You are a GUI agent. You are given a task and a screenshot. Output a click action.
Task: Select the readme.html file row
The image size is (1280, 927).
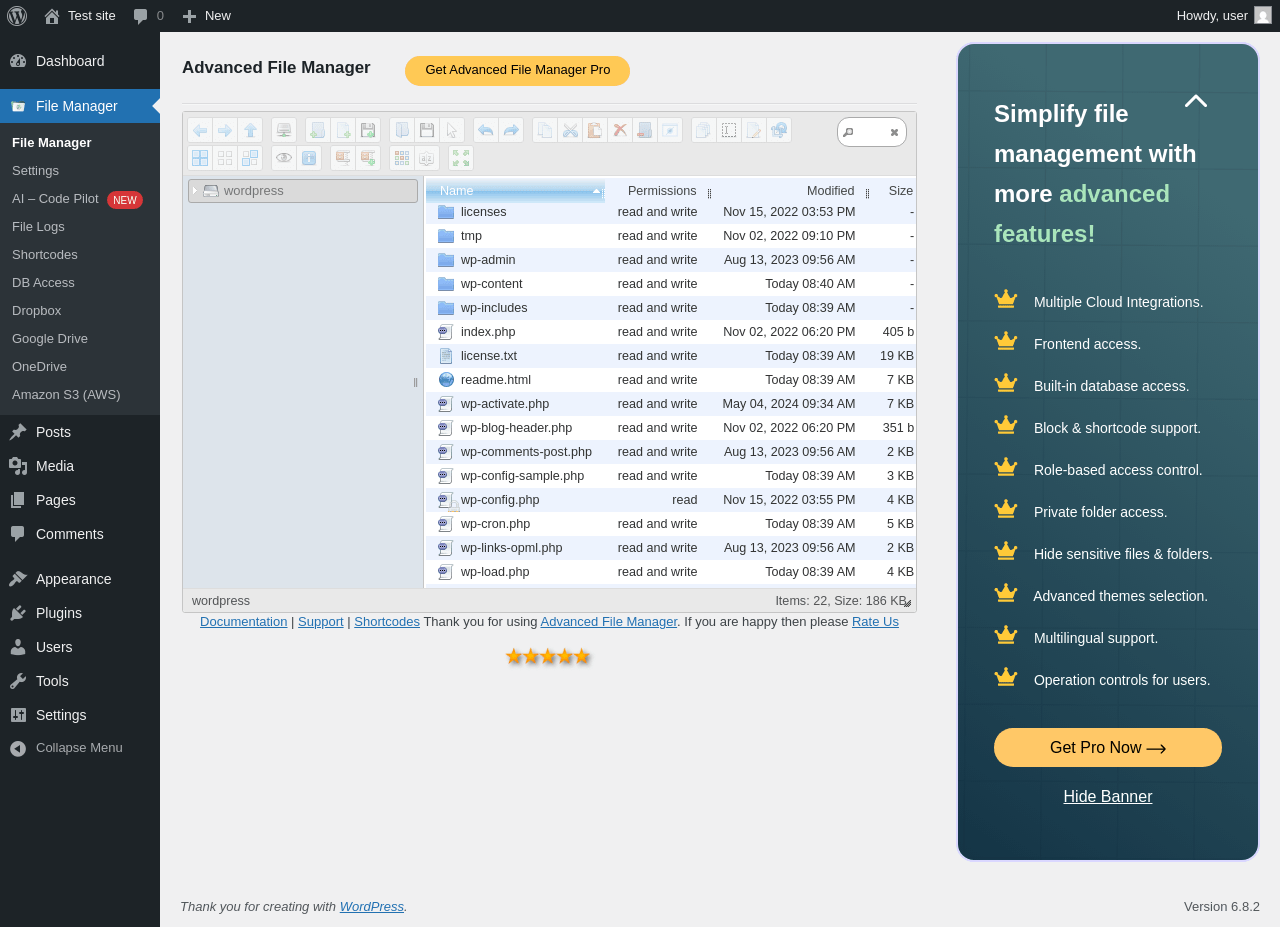(671, 380)
